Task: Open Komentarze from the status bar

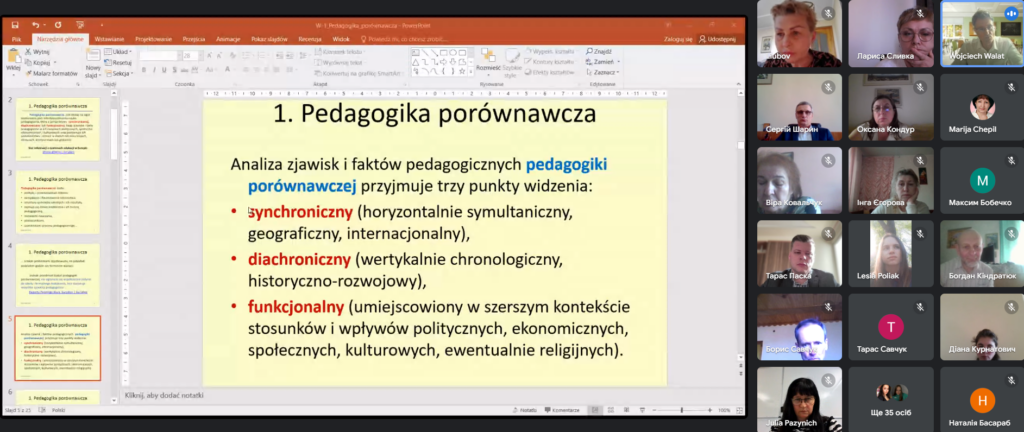Action: [x=562, y=409]
